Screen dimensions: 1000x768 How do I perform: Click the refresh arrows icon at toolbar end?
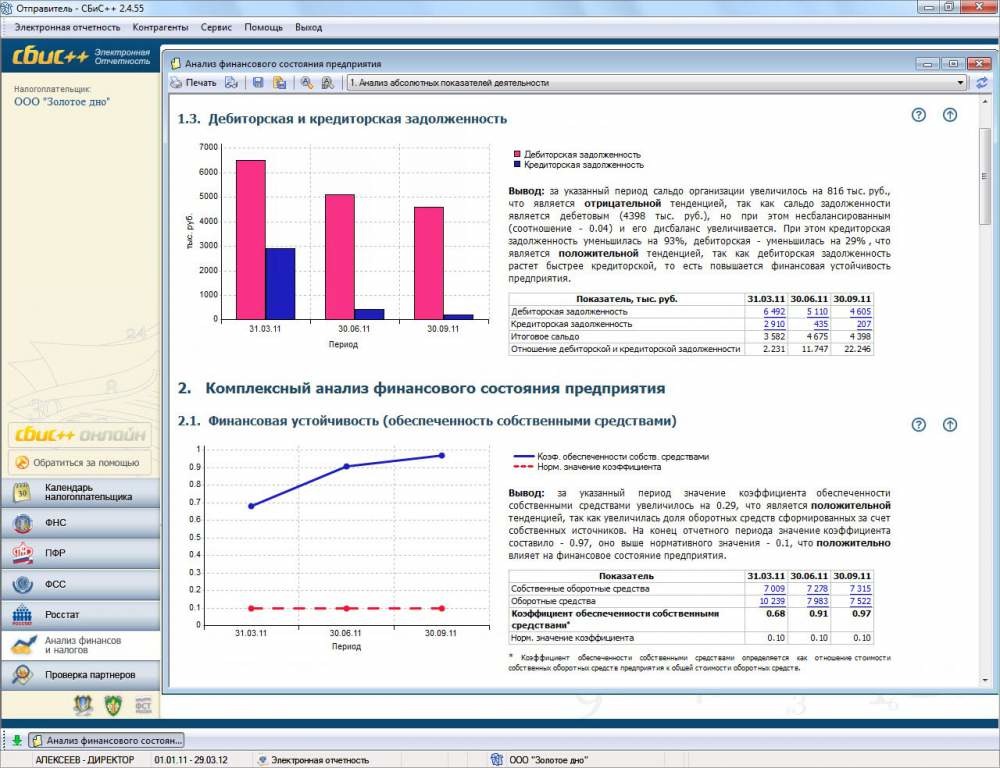coord(982,83)
